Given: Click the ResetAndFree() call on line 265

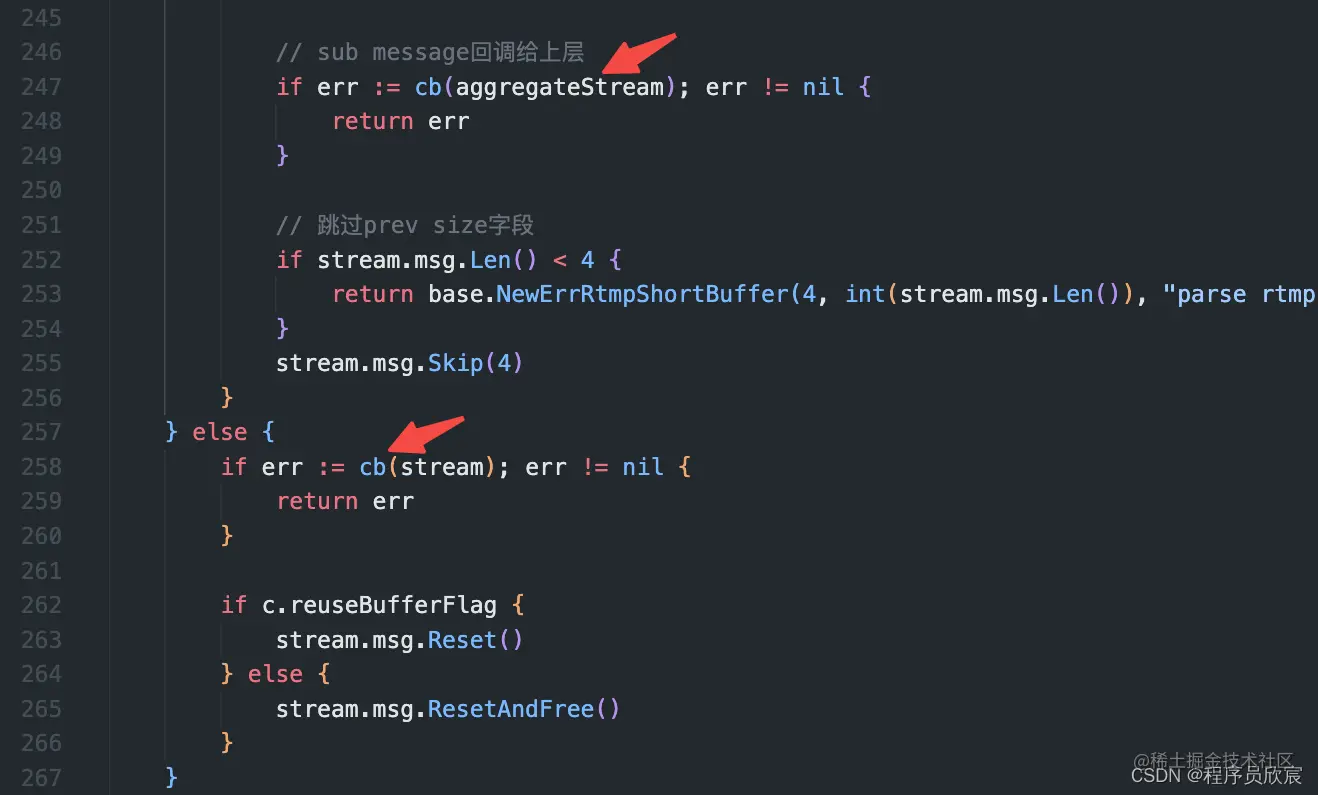Looking at the screenshot, I should 524,709.
